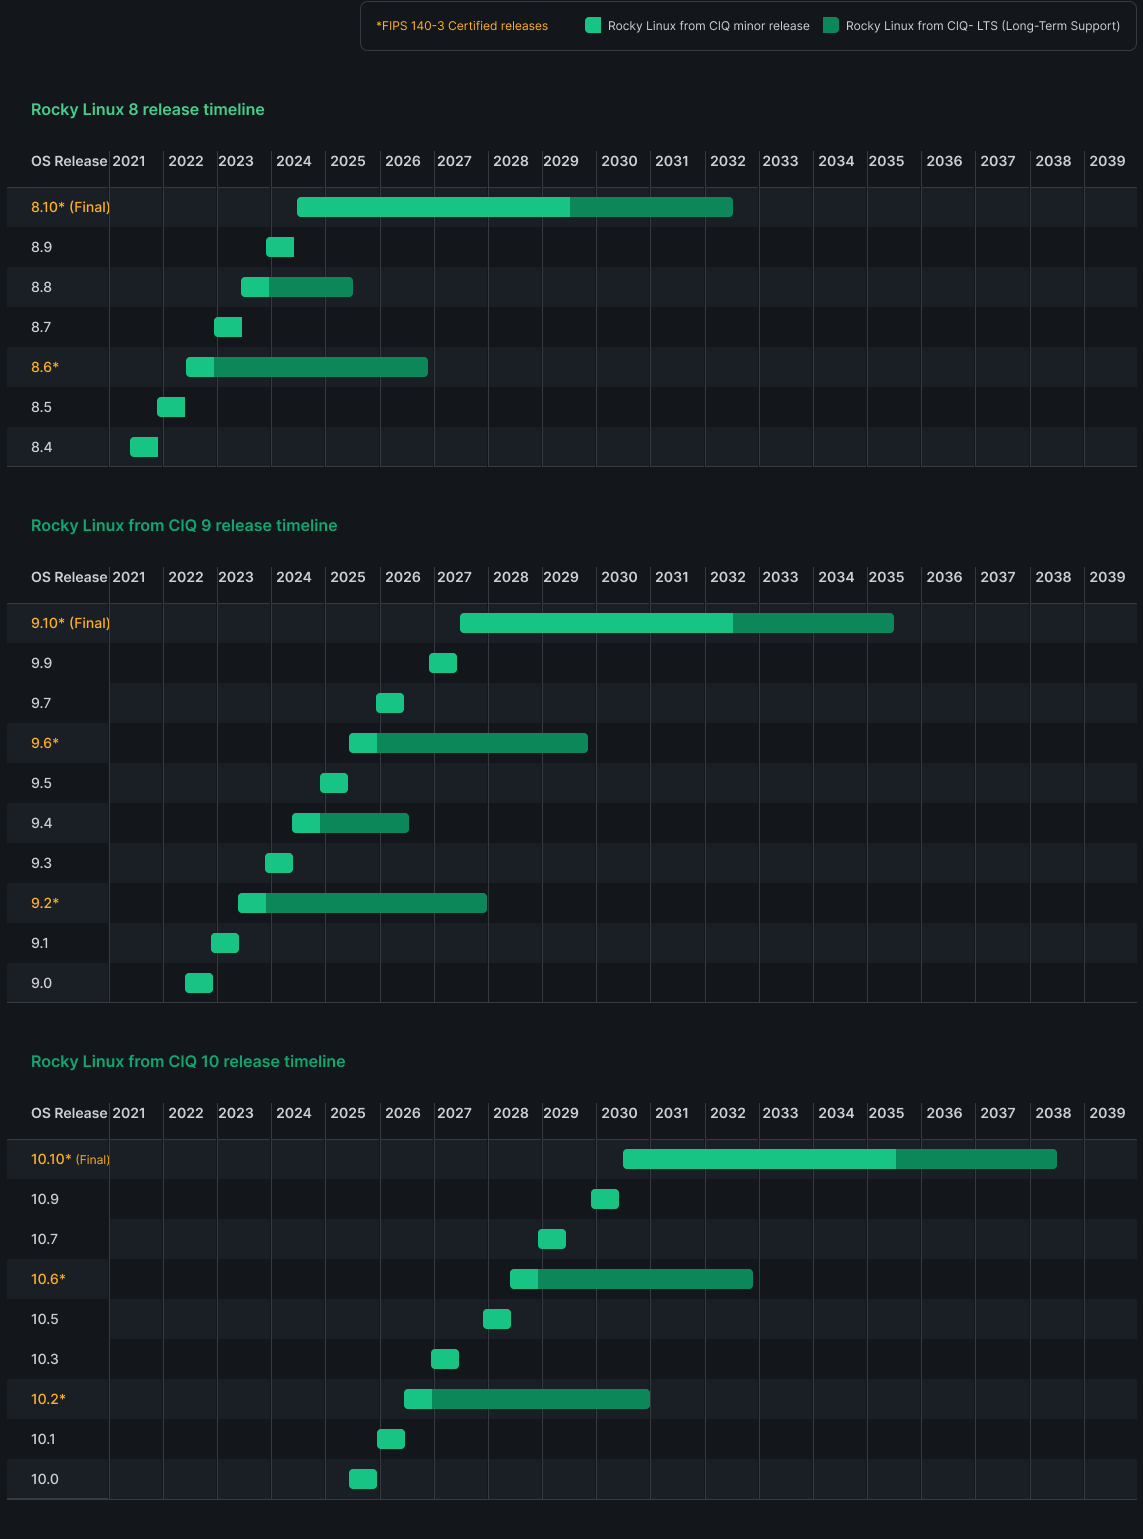Image resolution: width=1143 pixels, height=1539 pixels.
Task: Click the light green minor release legend swatch
Action: 593,26
